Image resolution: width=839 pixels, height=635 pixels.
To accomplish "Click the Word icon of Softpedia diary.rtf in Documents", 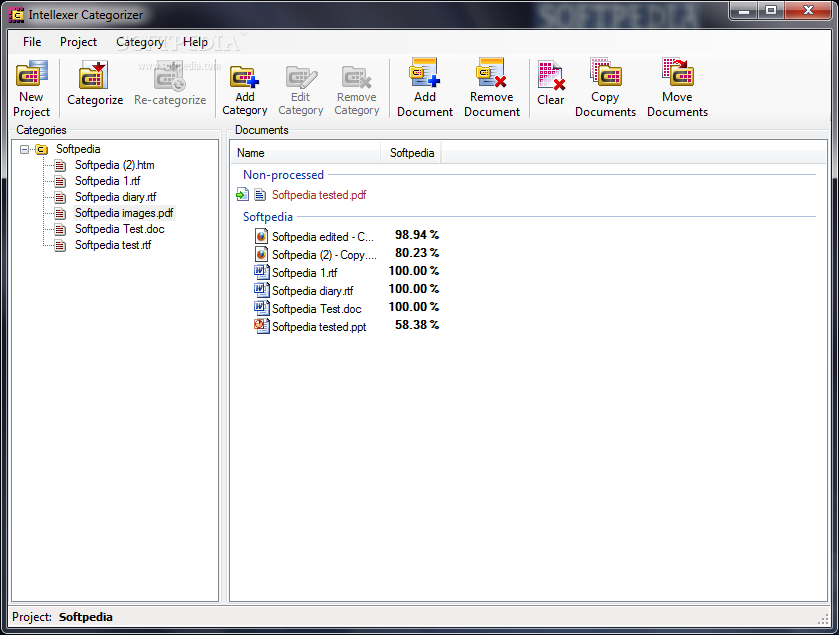I will pyautogui.click(x=261, y=290).
